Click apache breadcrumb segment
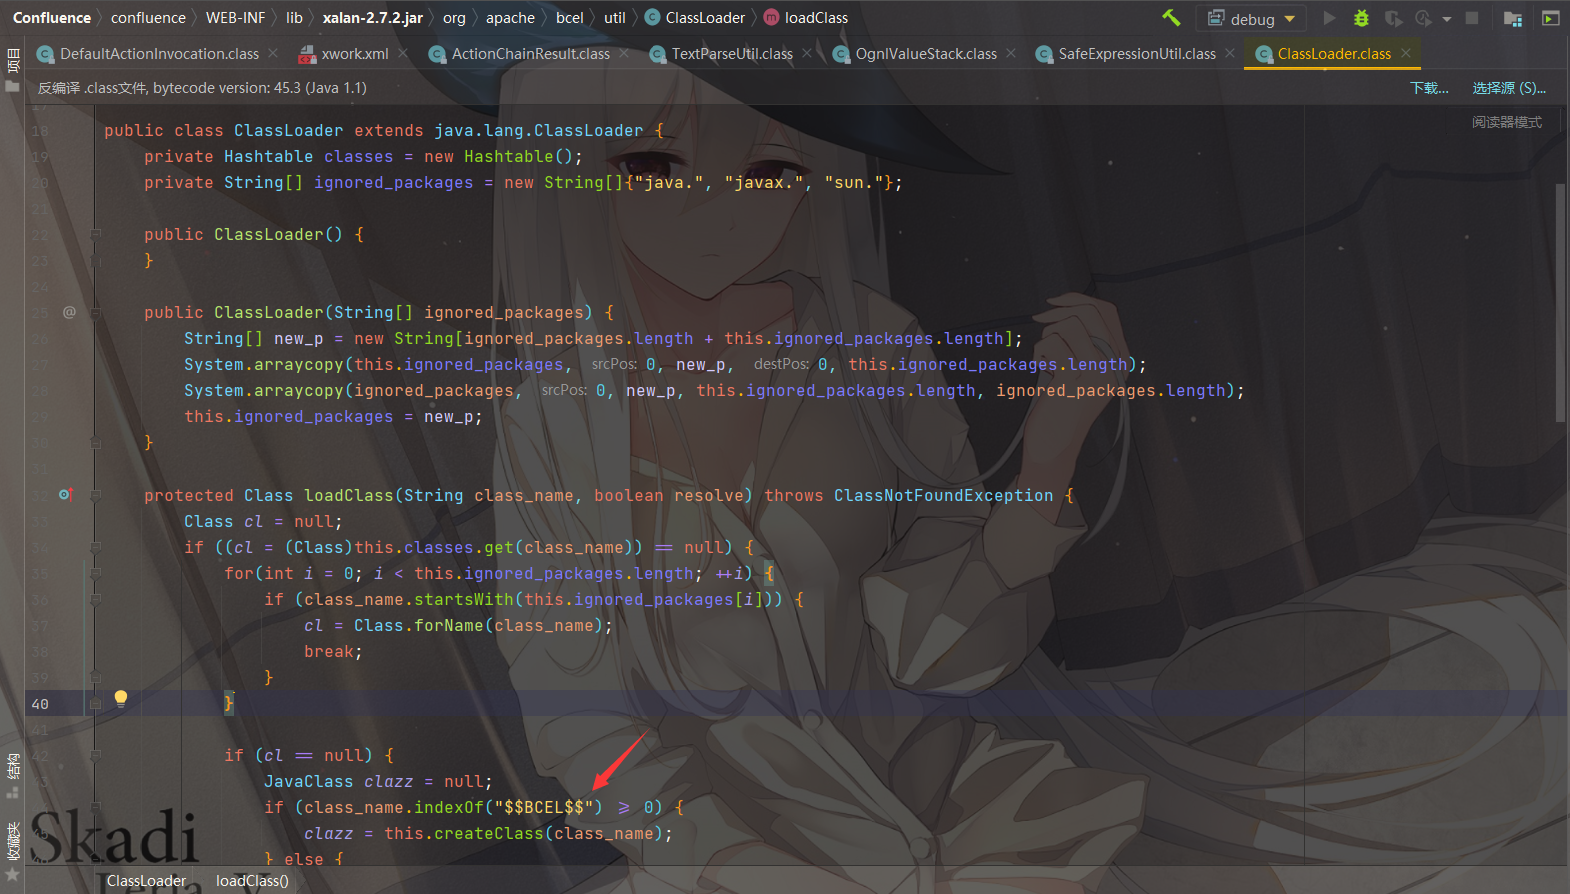The height and width of the screenshot is (894, 1570). [510, 18]
